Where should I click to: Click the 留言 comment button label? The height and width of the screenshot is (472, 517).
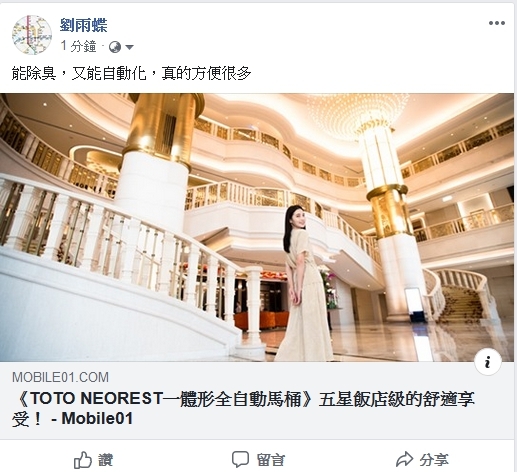(271, 460)
